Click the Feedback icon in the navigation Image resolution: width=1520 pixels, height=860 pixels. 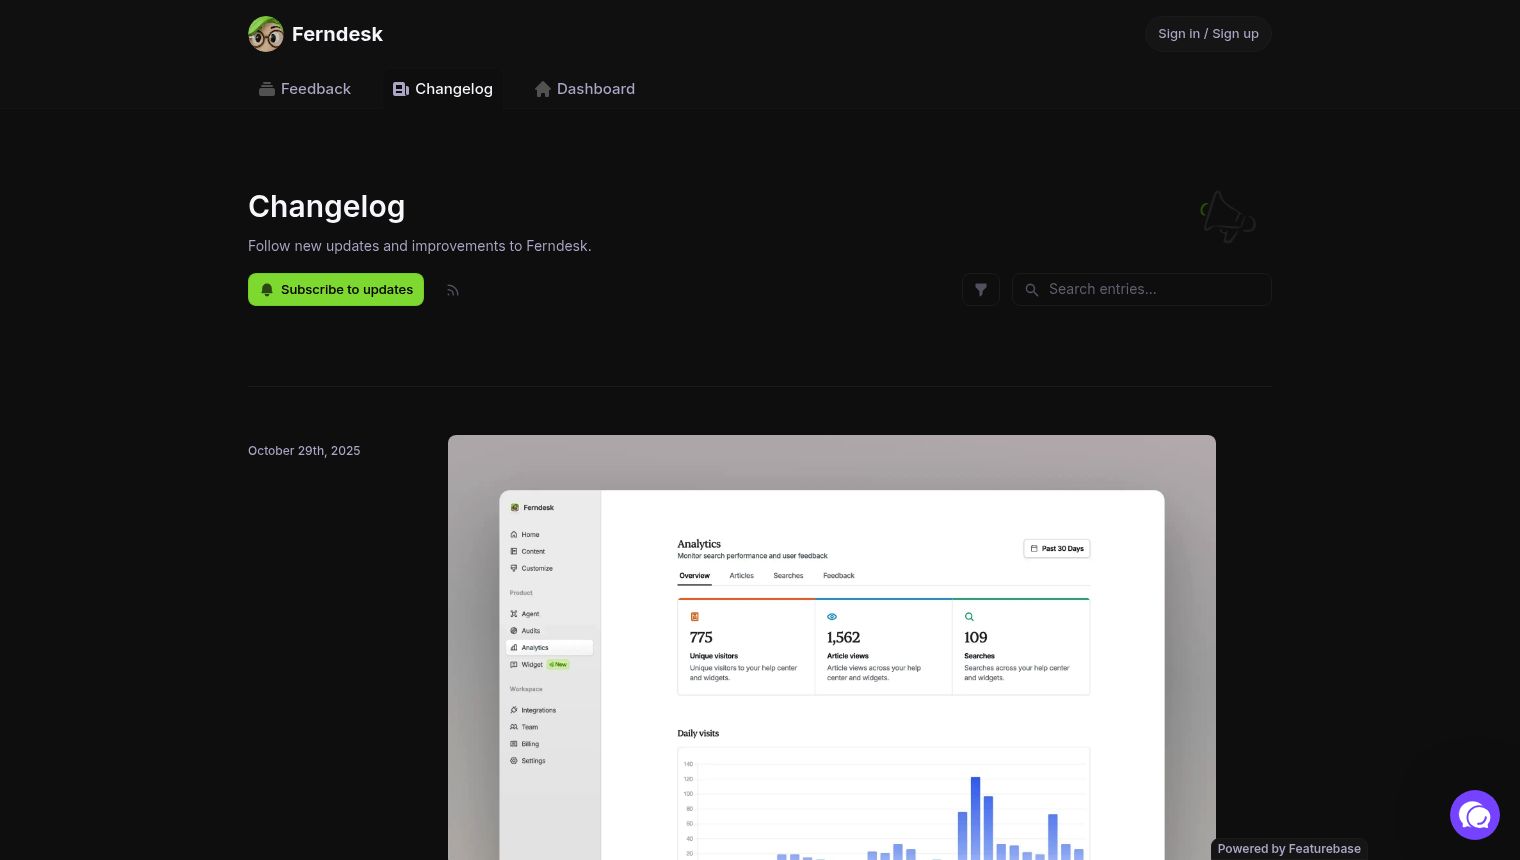click(x=267, y=88)
